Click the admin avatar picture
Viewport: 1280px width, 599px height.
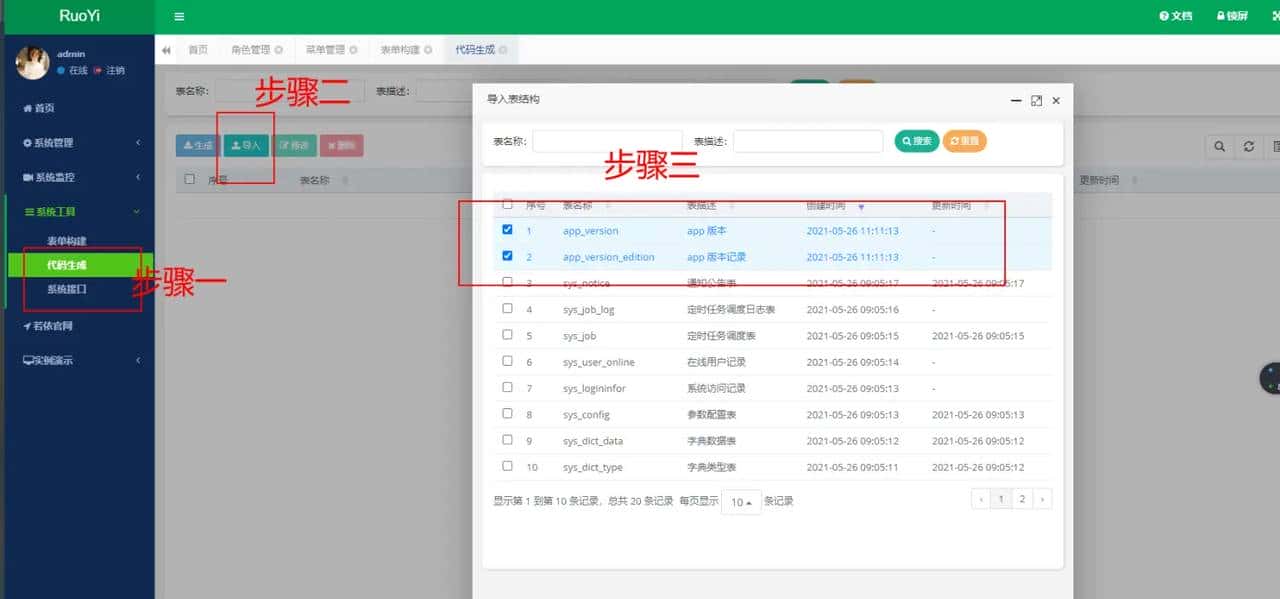click(32, 63)
